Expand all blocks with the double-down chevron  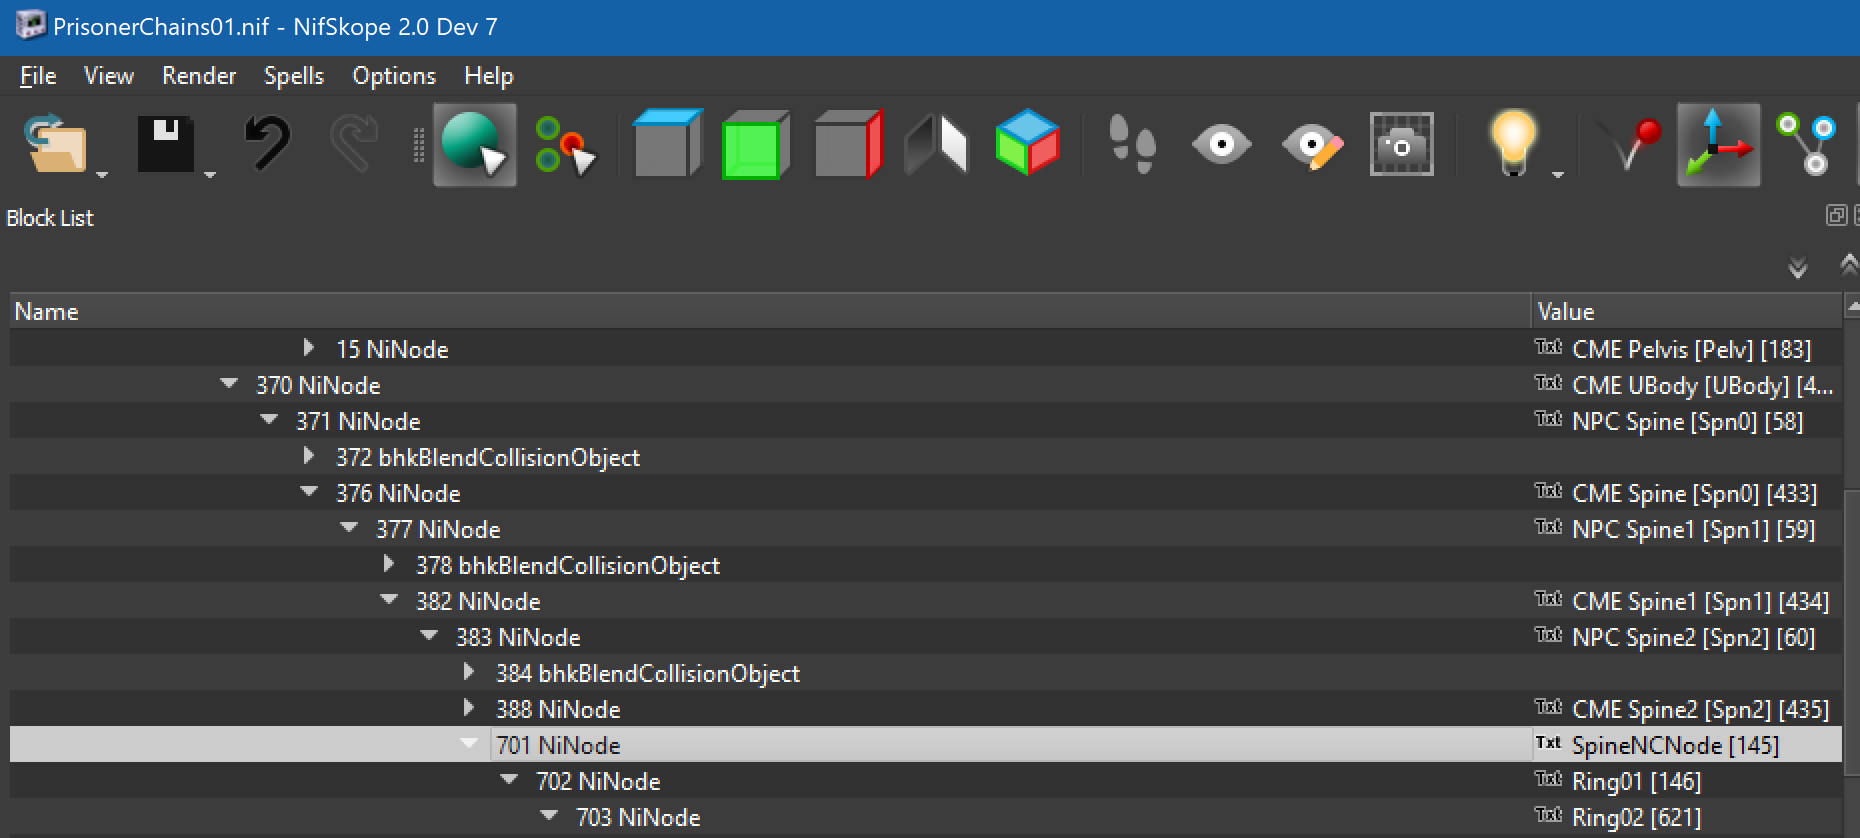1798,267
